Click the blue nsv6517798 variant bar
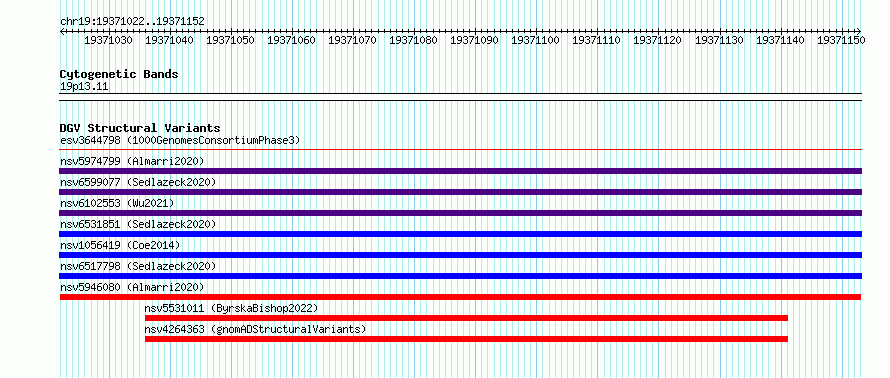This screenshot has width=890, height=378. point(461,276)
